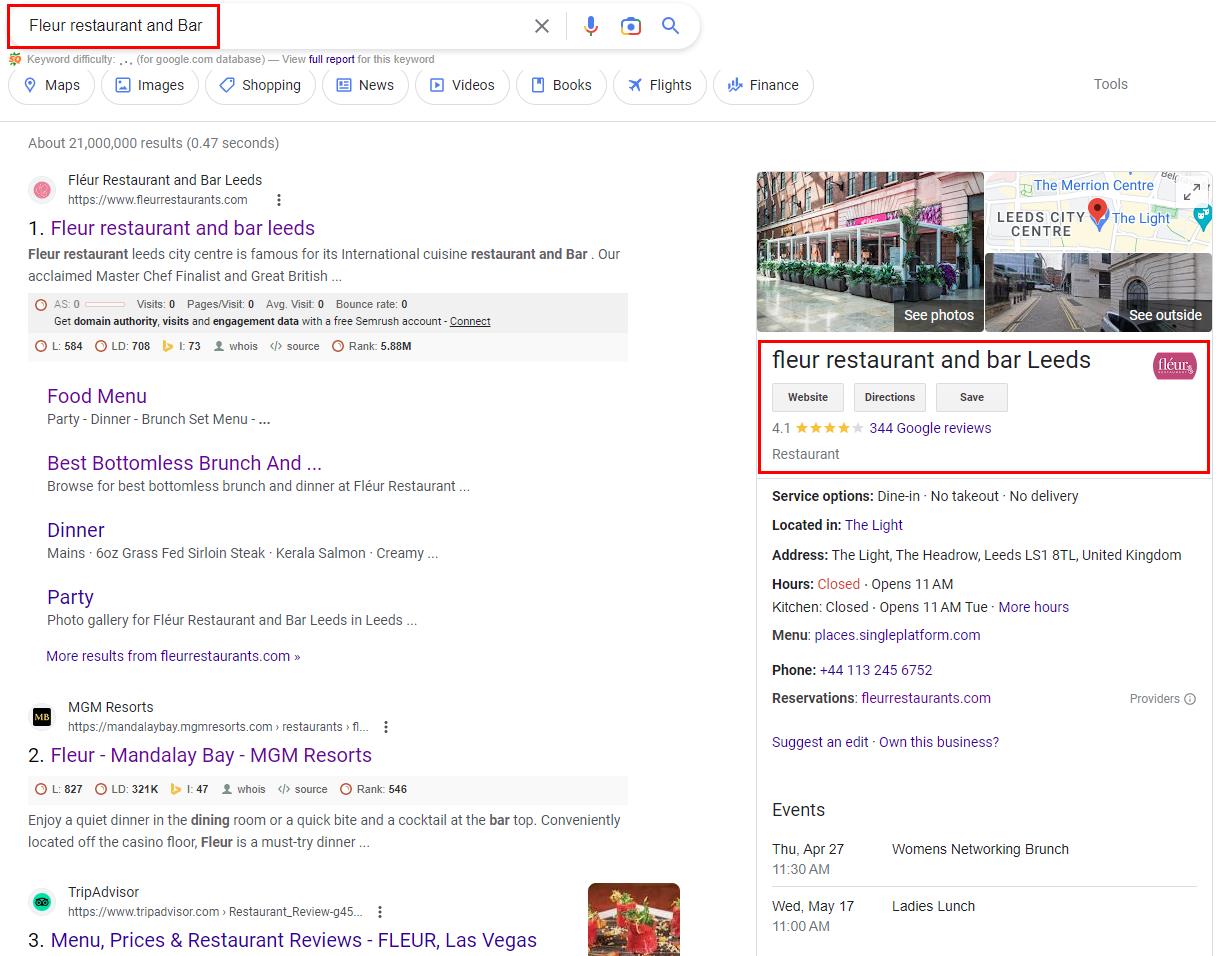Expand the map with the arrows icon
The image size is (1216, 956).
(x=1192, y=191)
